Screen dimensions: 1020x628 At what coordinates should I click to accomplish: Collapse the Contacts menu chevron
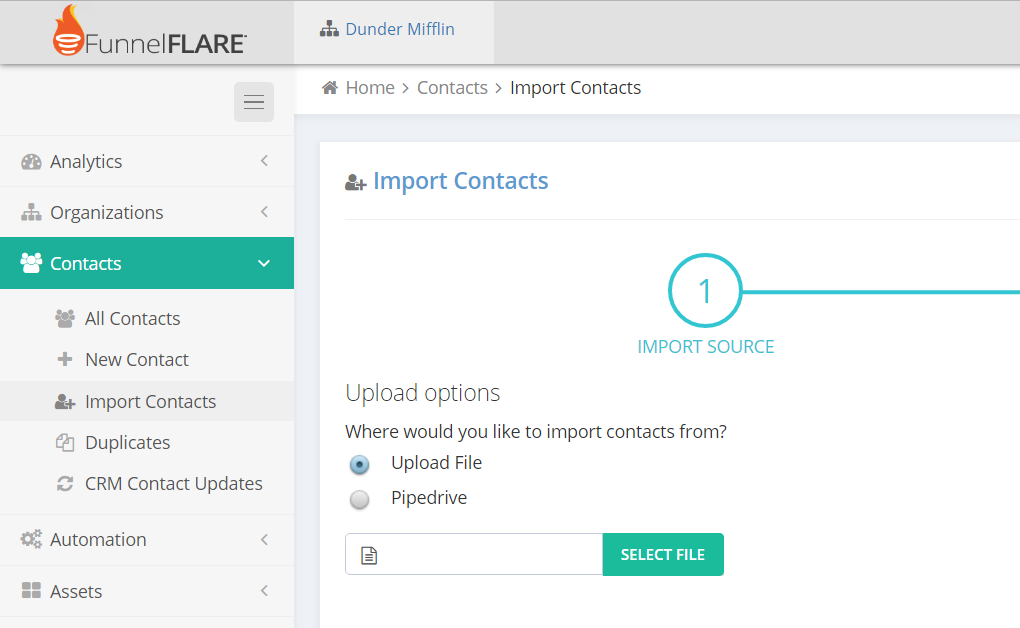[264, 264]
